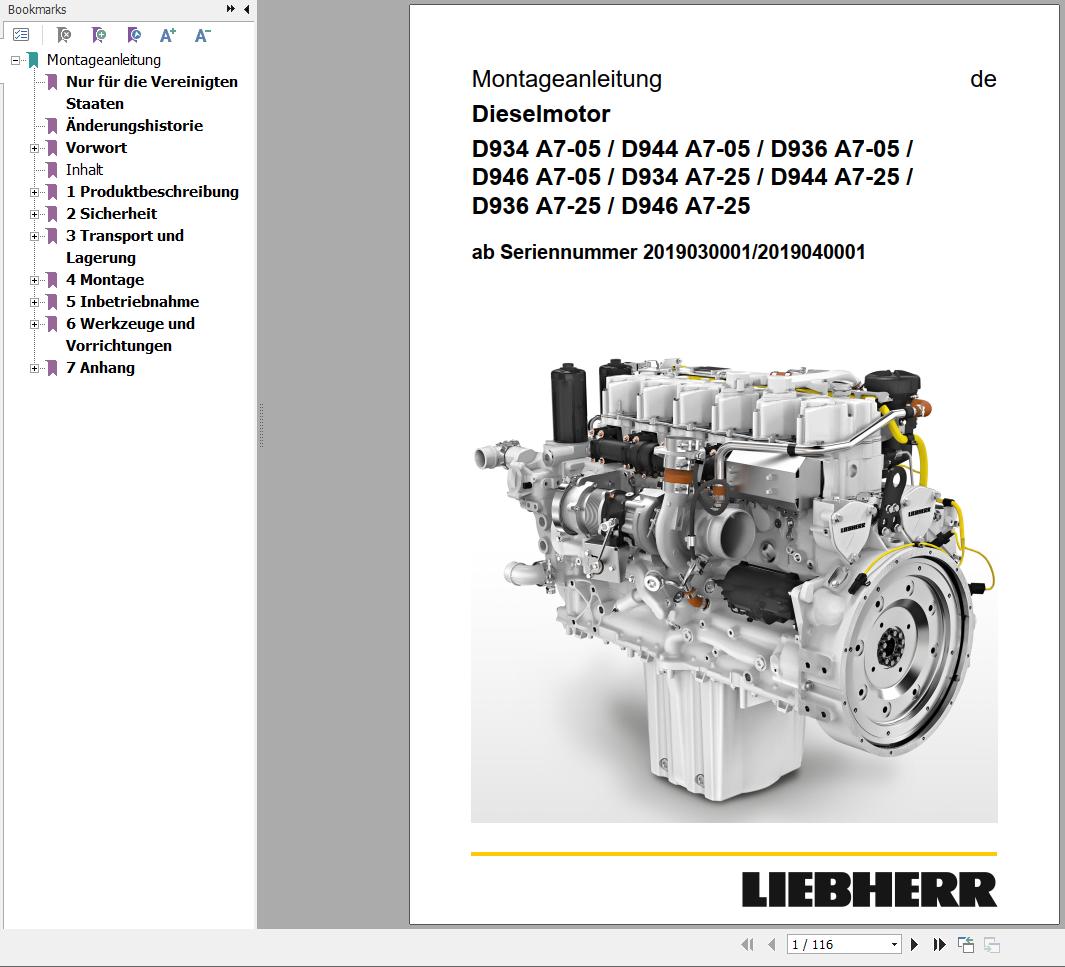Expand the 4 Montage bookmark
Image resolution: width=1065 pixels, height=967 pixels.
[x=34, y=280]
